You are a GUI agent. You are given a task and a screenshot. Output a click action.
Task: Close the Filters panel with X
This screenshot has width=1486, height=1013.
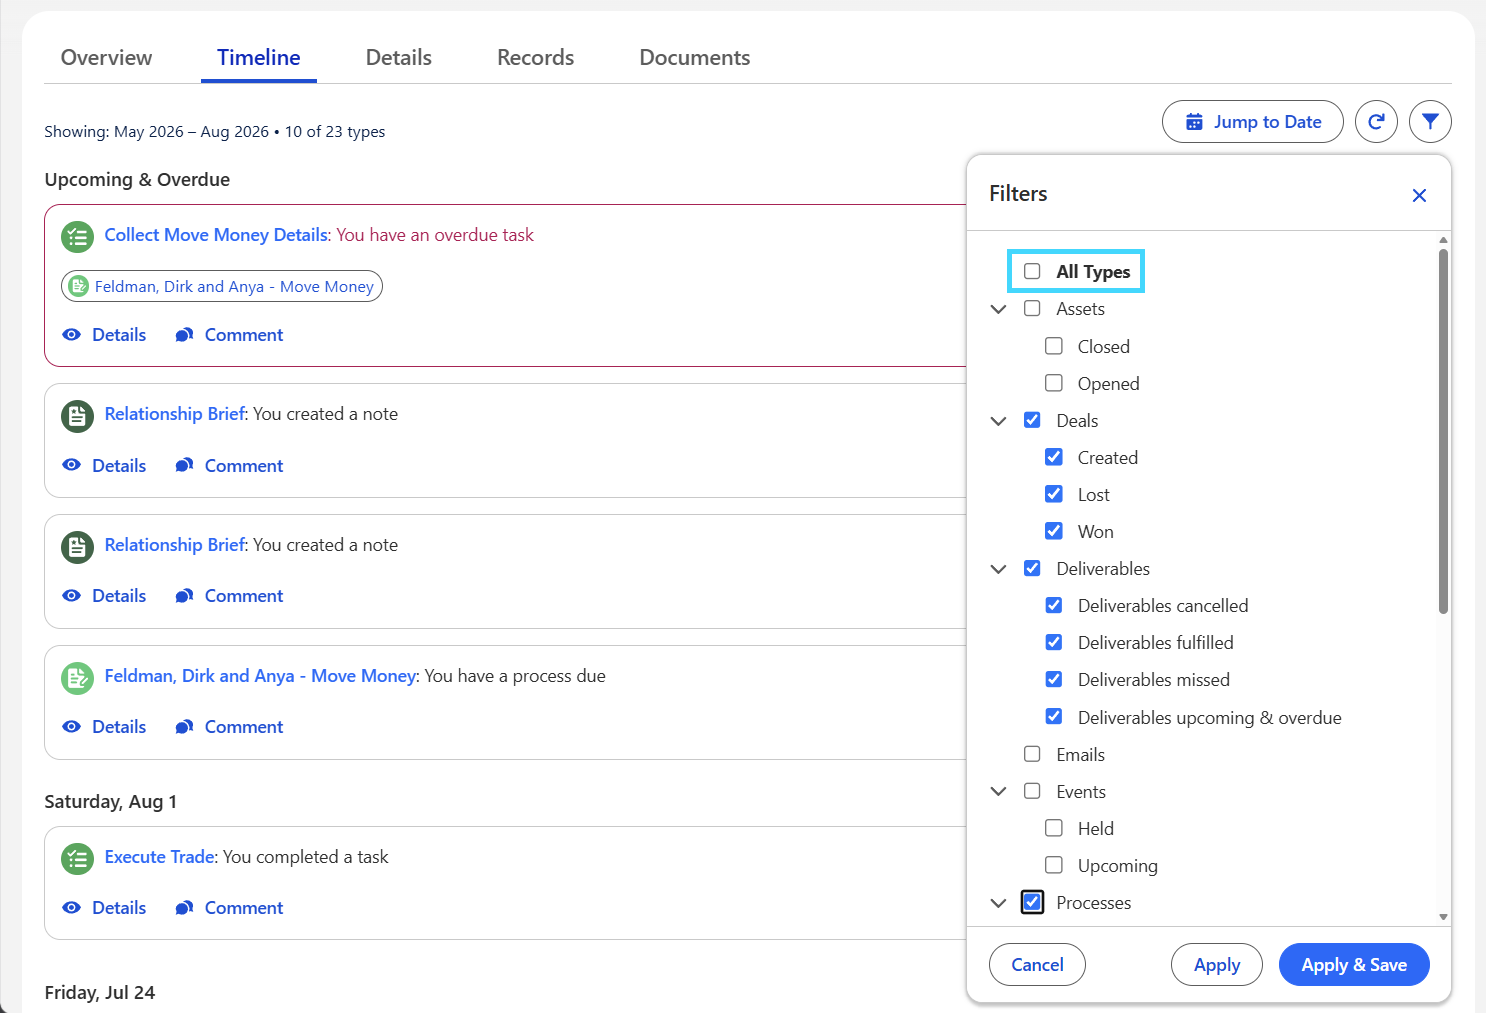pyautogui.click(x=1419, y=195)
